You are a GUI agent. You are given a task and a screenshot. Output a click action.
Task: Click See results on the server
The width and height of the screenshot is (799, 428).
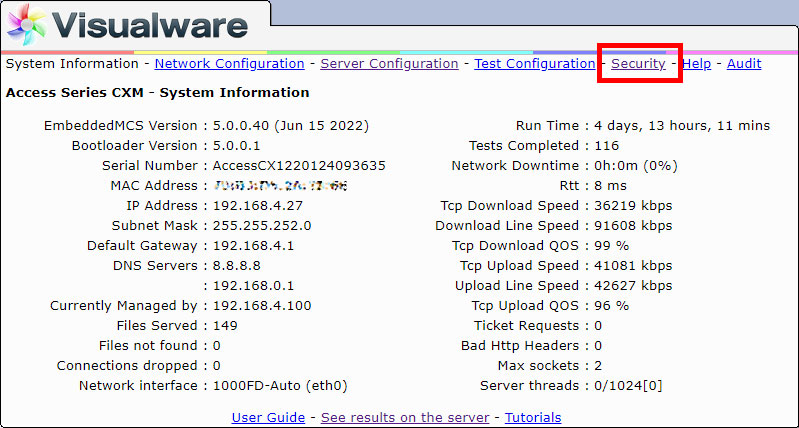click(405, 418)
